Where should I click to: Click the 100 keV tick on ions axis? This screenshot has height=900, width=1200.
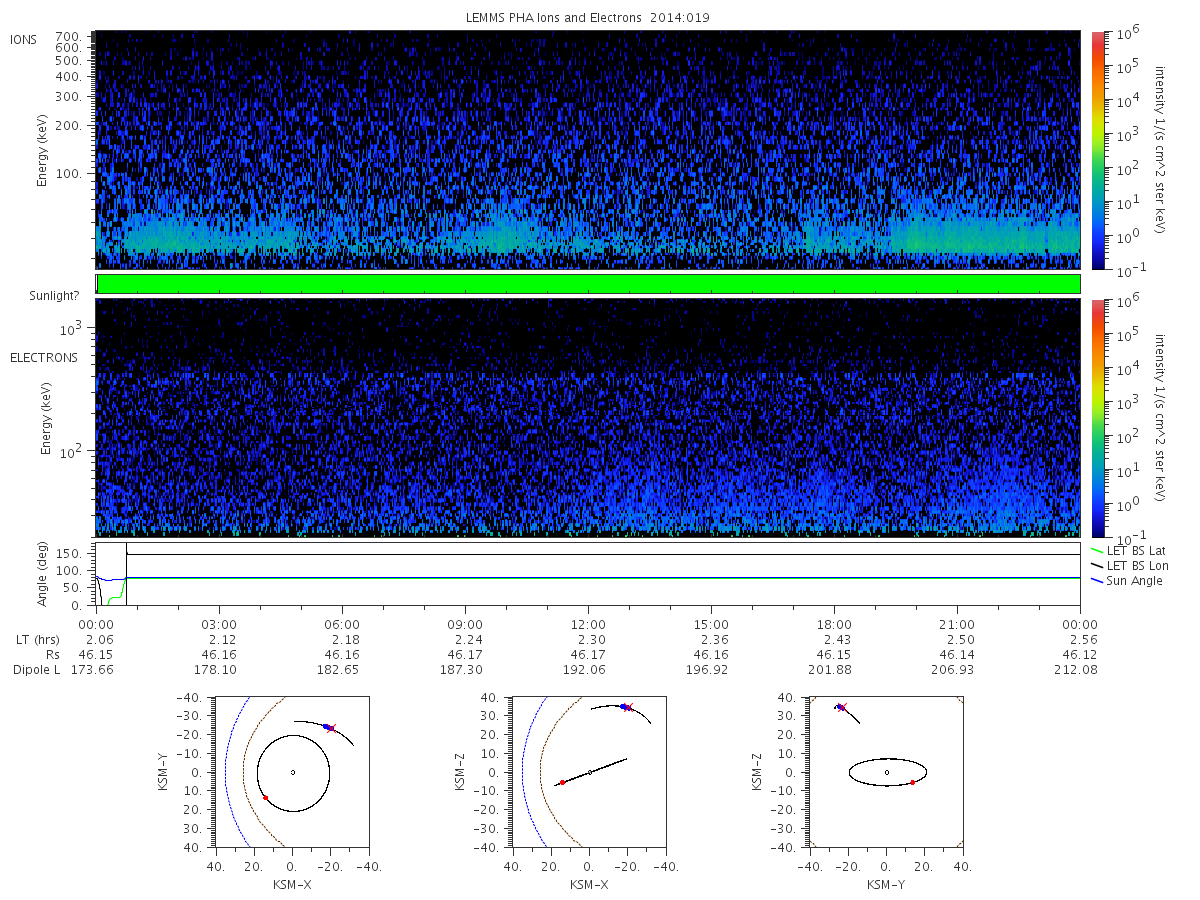75,174
